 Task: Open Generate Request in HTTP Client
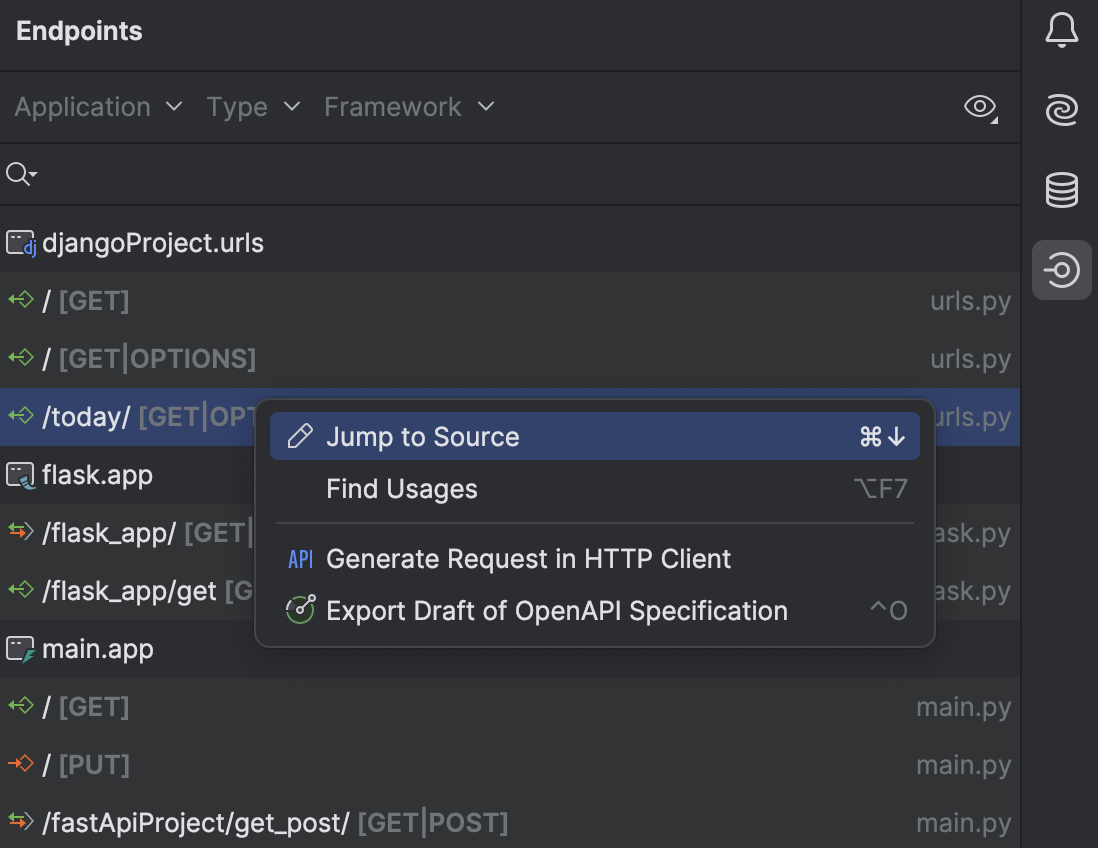click(527, 559)
